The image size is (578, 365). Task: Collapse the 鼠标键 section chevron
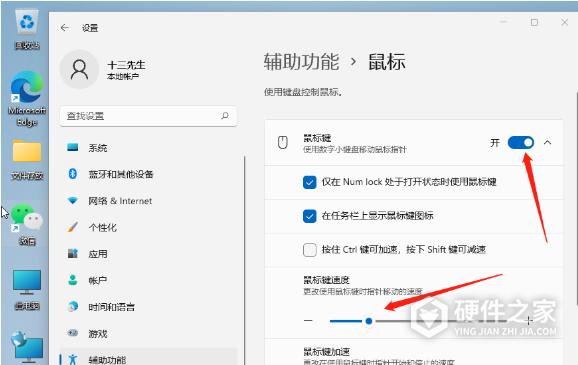coord(548,143)
